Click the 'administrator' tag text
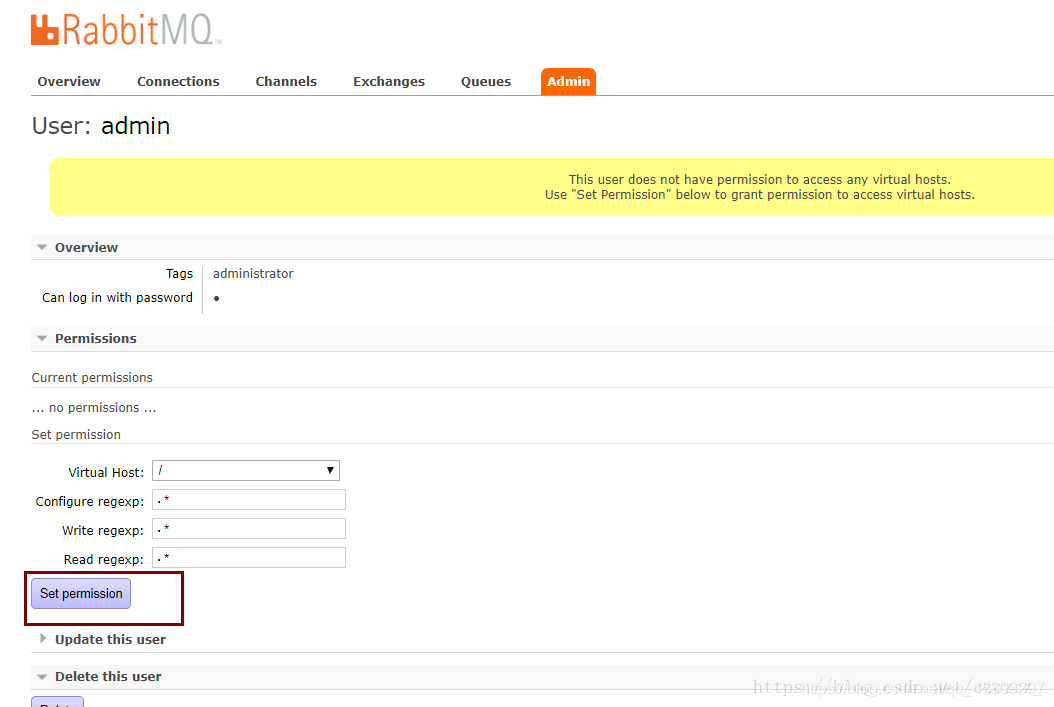This screenshot has height=707, width=1054. click(253, 274)
